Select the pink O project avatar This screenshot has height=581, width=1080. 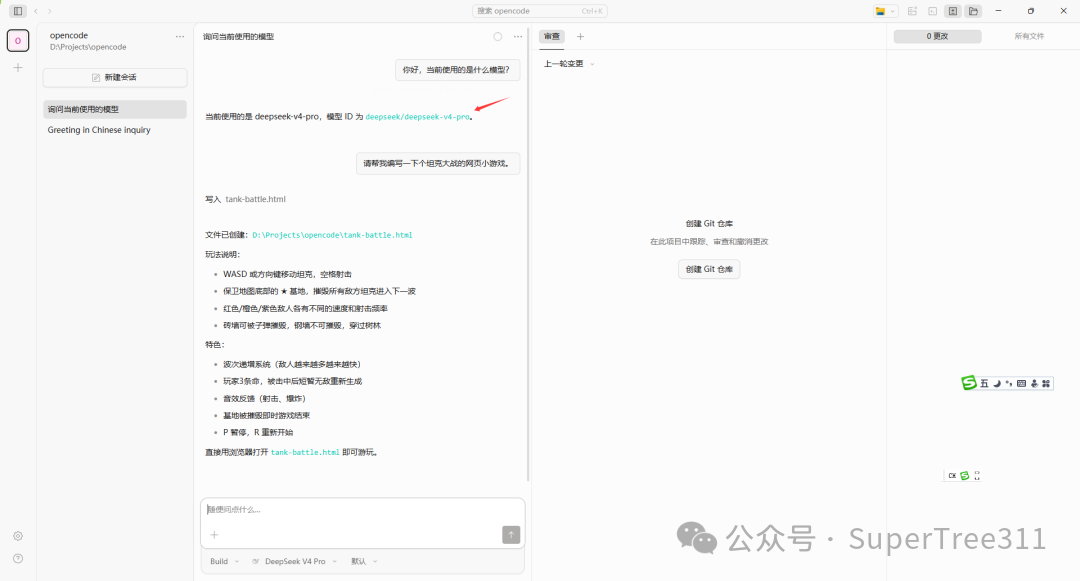point(18,41)
